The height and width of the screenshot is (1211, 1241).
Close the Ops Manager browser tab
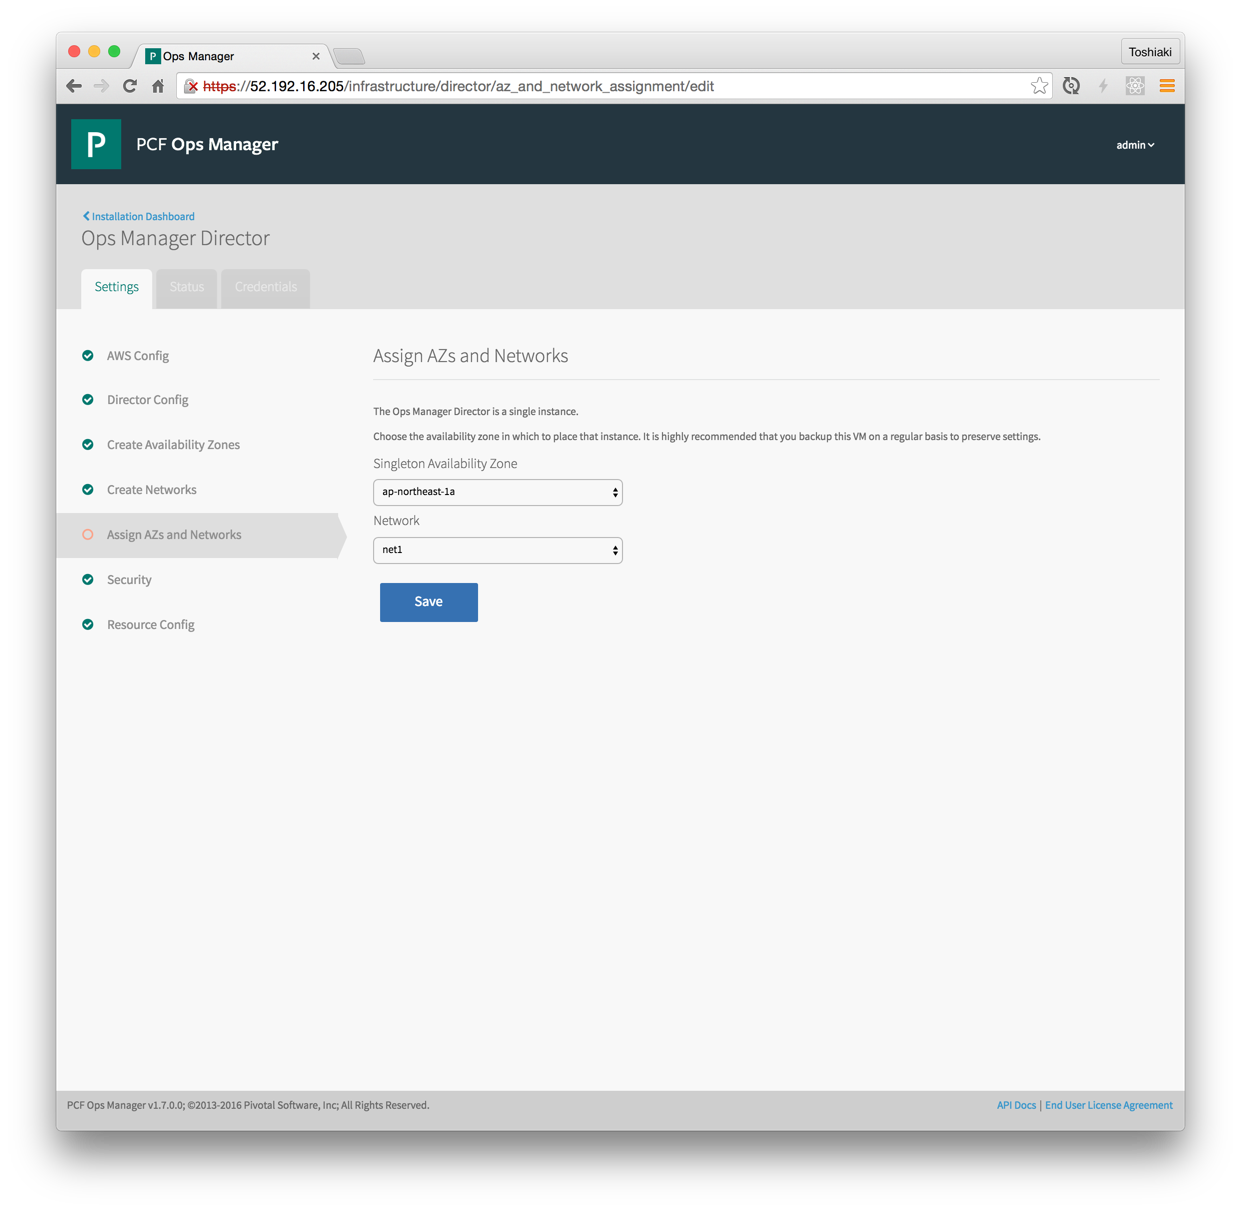(316, 56)
